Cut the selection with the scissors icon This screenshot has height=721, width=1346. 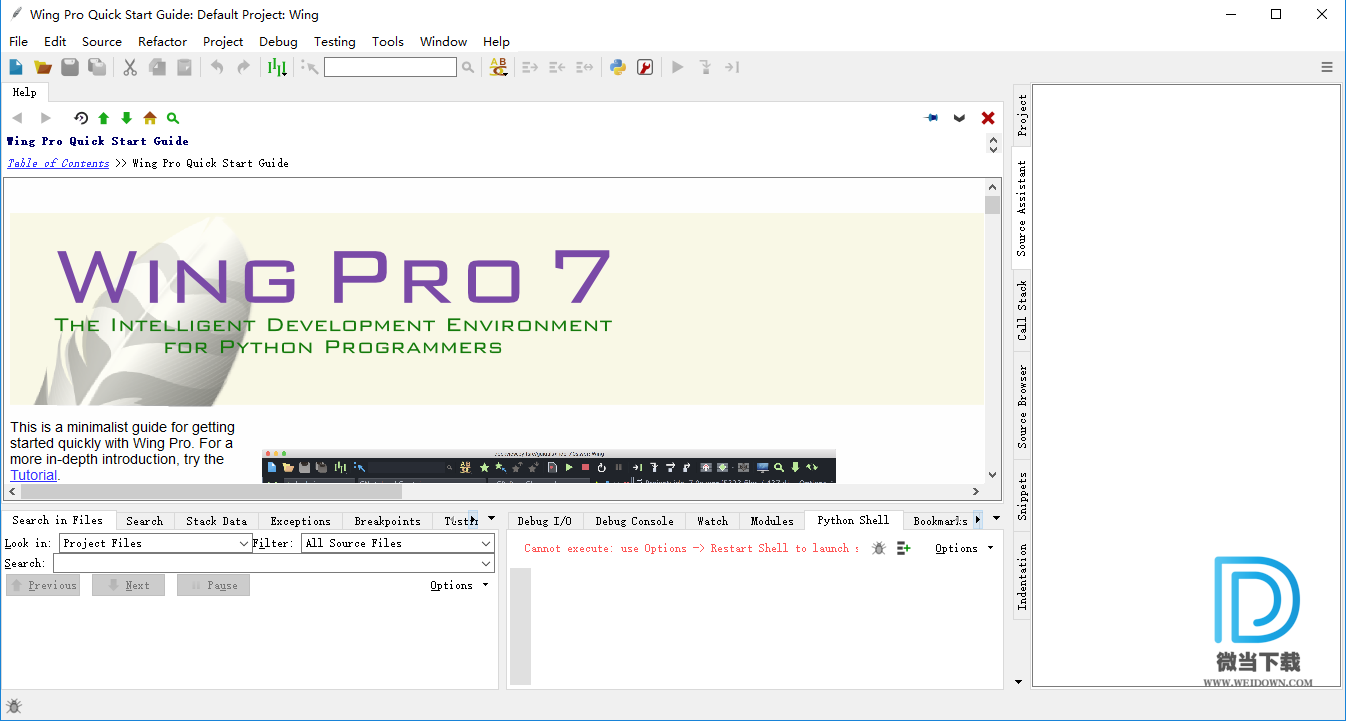point(130,67)
